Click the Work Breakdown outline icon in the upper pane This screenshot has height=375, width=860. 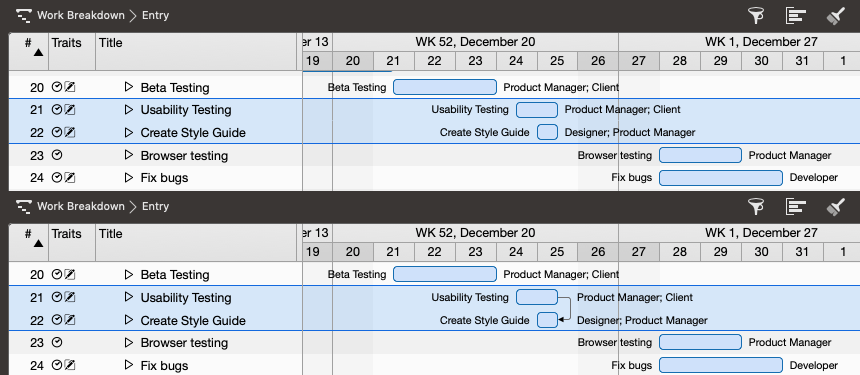coord(24,15)
